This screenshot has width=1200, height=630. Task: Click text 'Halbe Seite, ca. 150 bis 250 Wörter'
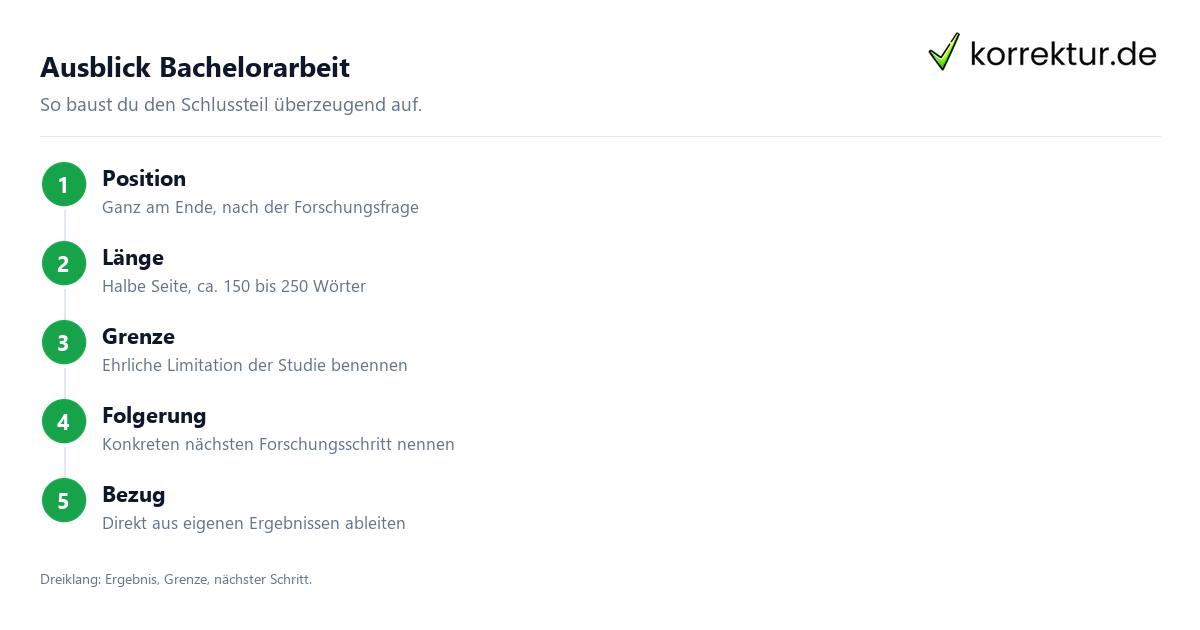pos(234,287)
